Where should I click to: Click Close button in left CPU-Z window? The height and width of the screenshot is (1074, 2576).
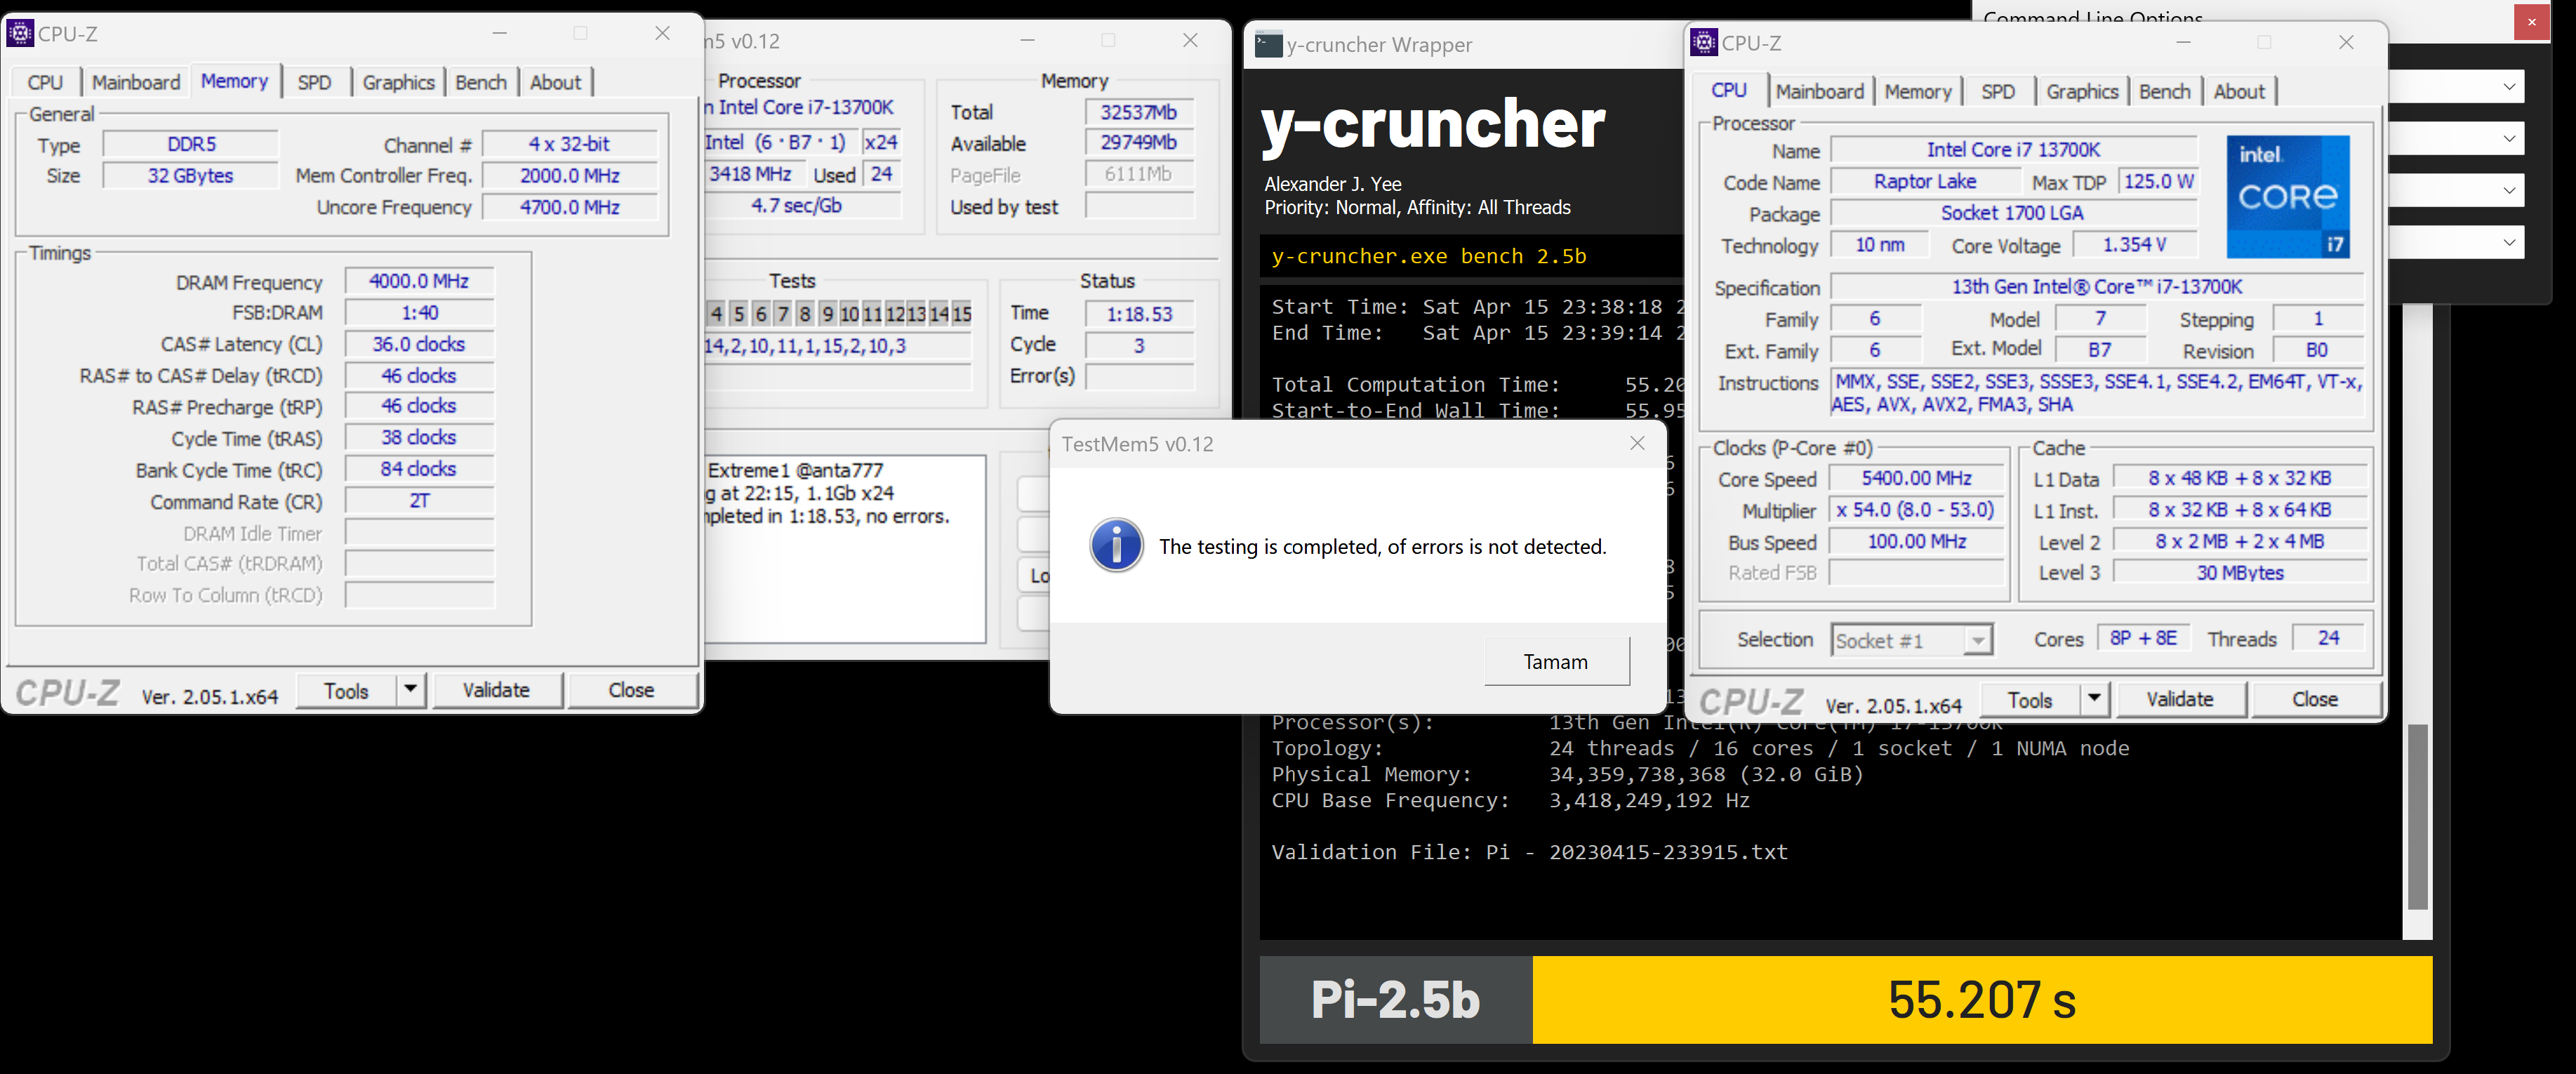coord(631,690)
